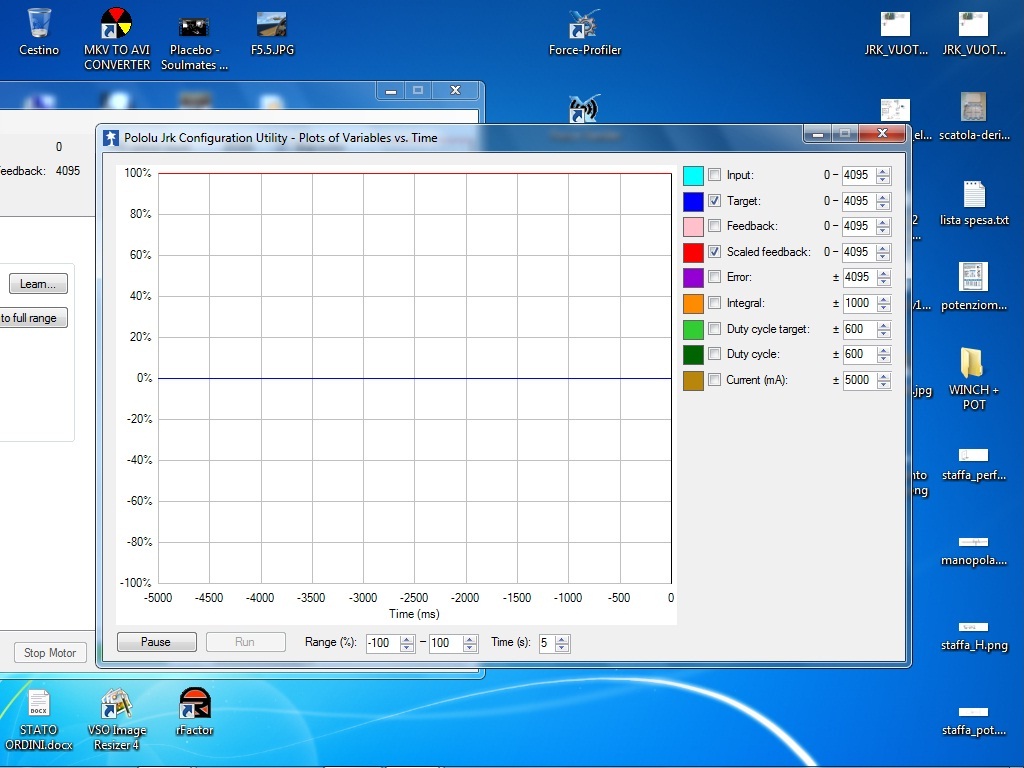Viewport: 1024px width, 768px height.
Task: Select the F5.5.JPG desktop image
Action: coord(272,31)
